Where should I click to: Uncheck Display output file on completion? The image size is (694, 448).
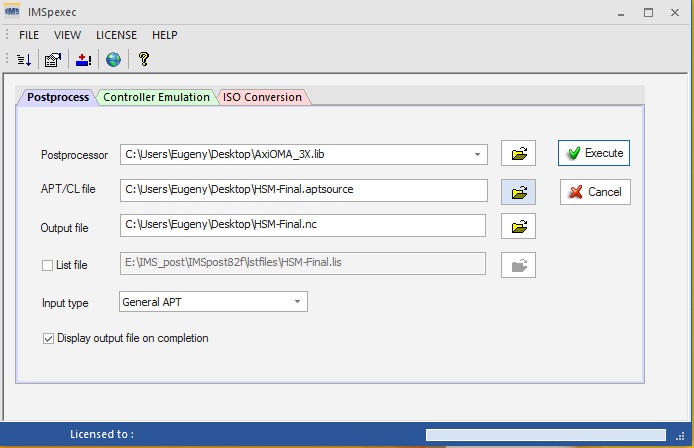tap(48, 338)
